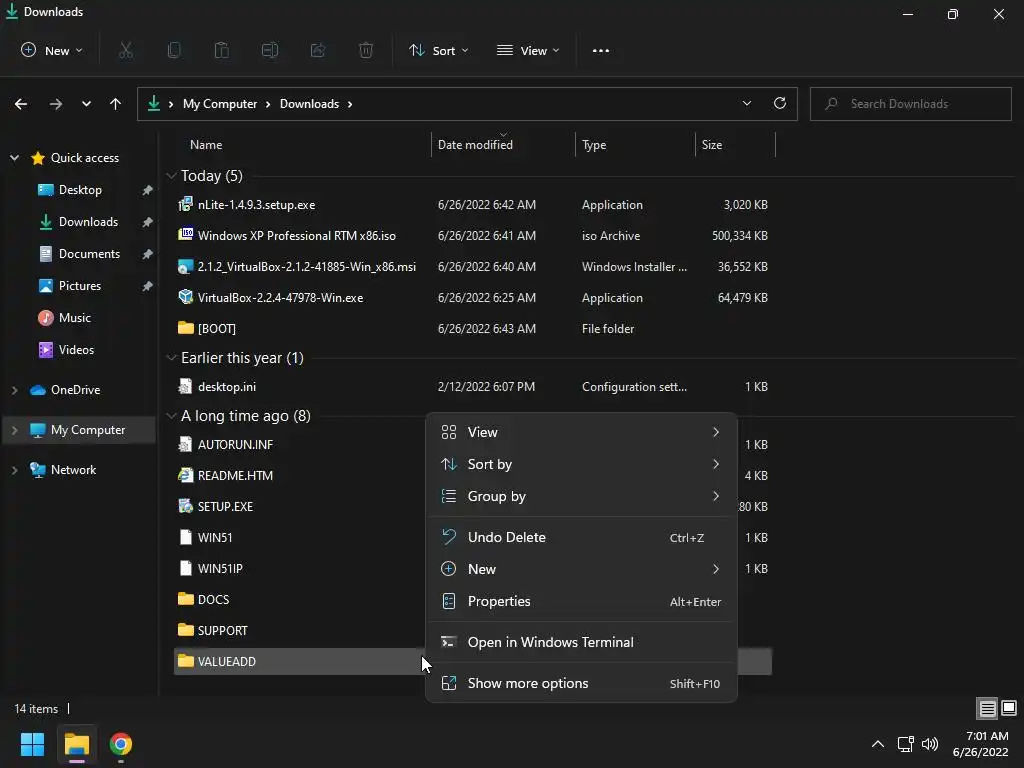Click the Share icon in toolbar

point(318,50)
